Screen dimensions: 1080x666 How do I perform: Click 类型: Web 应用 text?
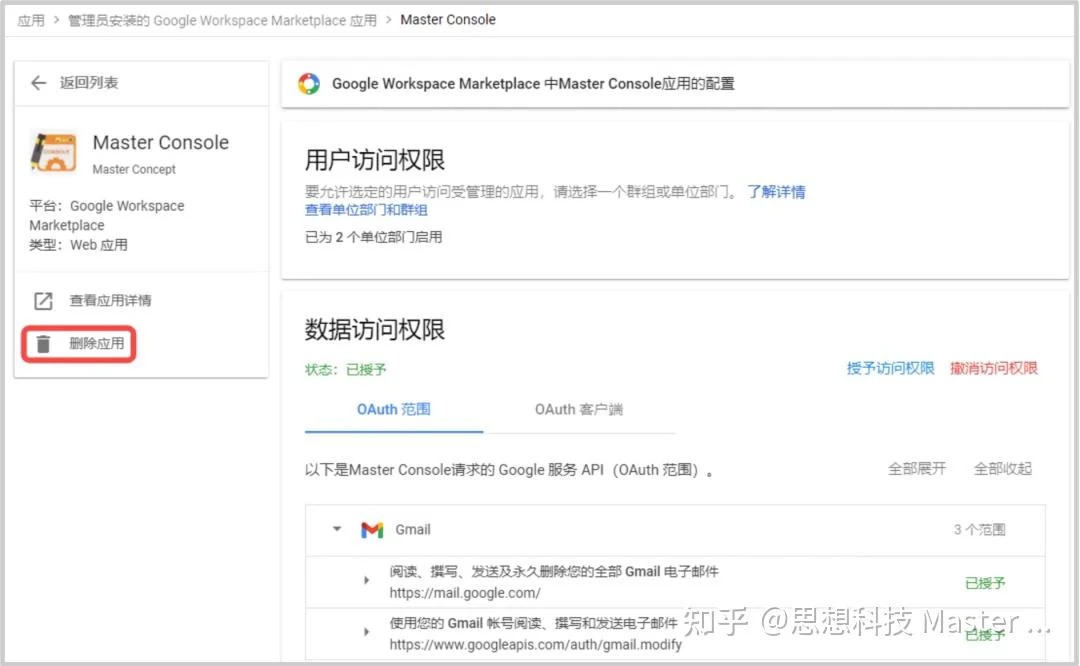click(x=79, y=245)
